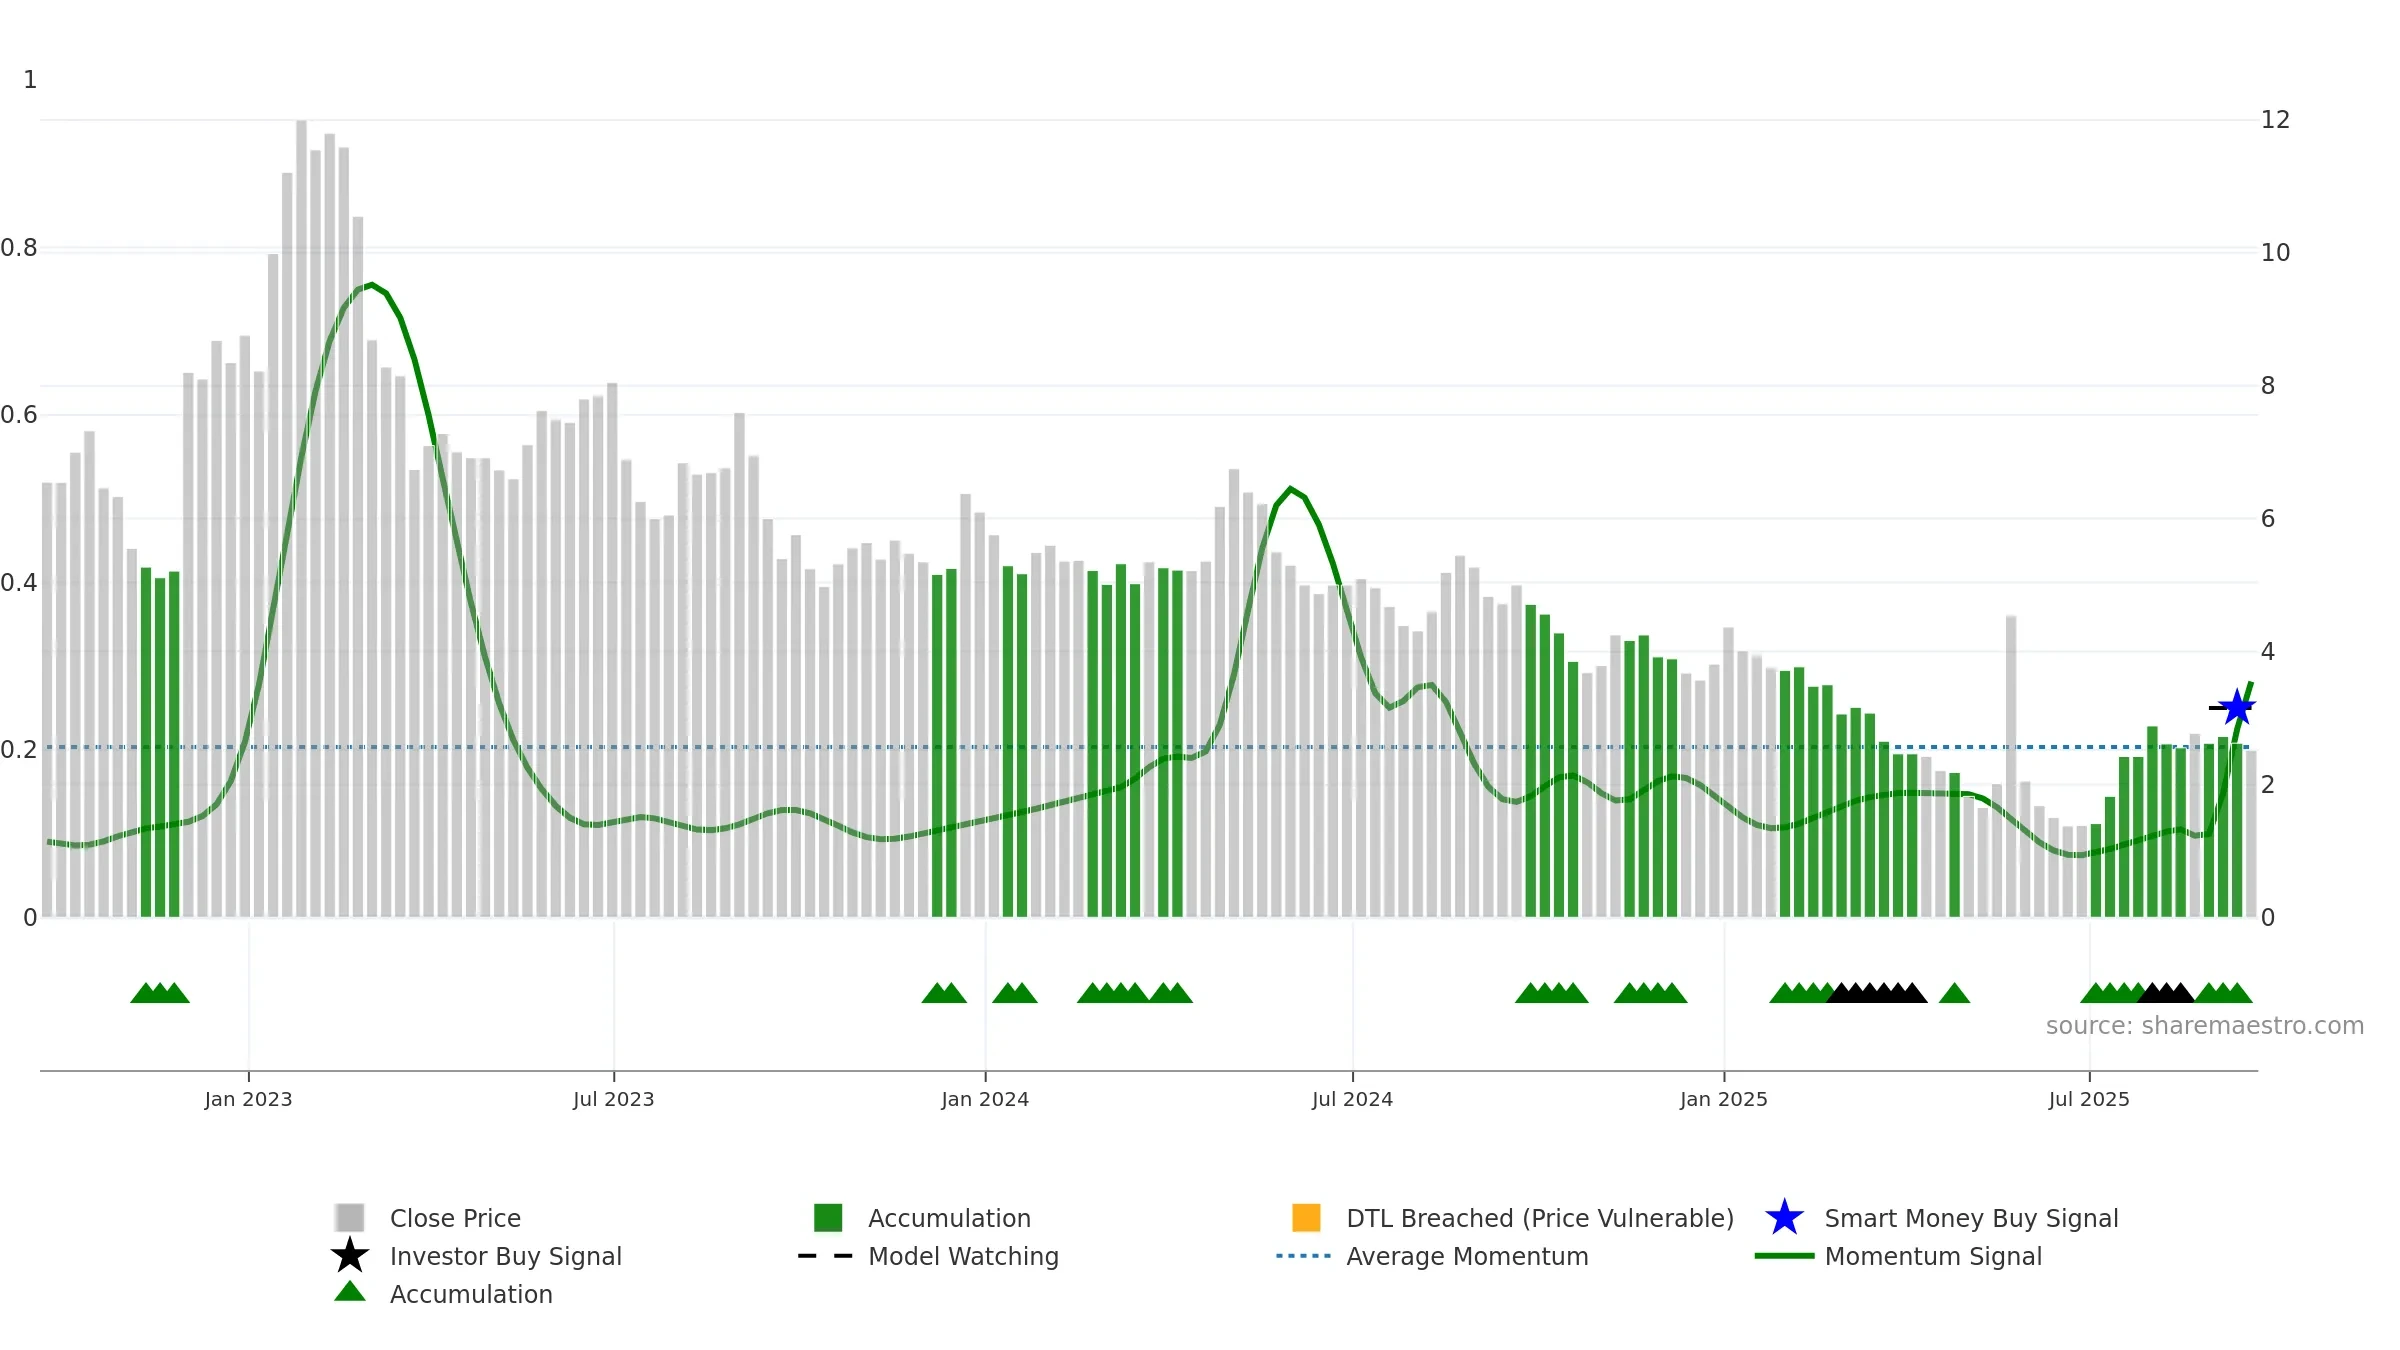The width and height of the screenshot is (2400, 1350).
Task: Click the Jul 2024 axis label
Action: [1352, 1099]
